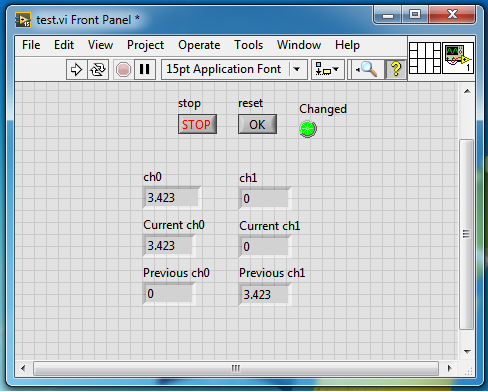Click the vertical scrollbar thumb

[x=467, y=234]
